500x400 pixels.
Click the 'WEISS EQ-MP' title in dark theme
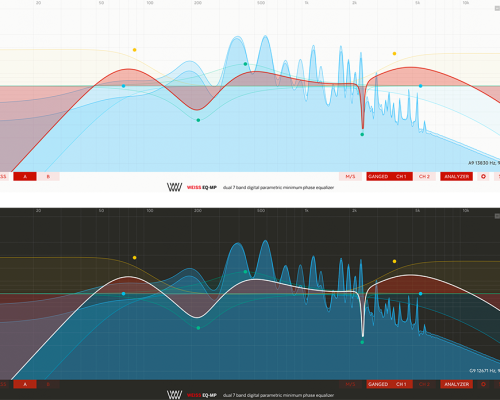click(202, 395)
